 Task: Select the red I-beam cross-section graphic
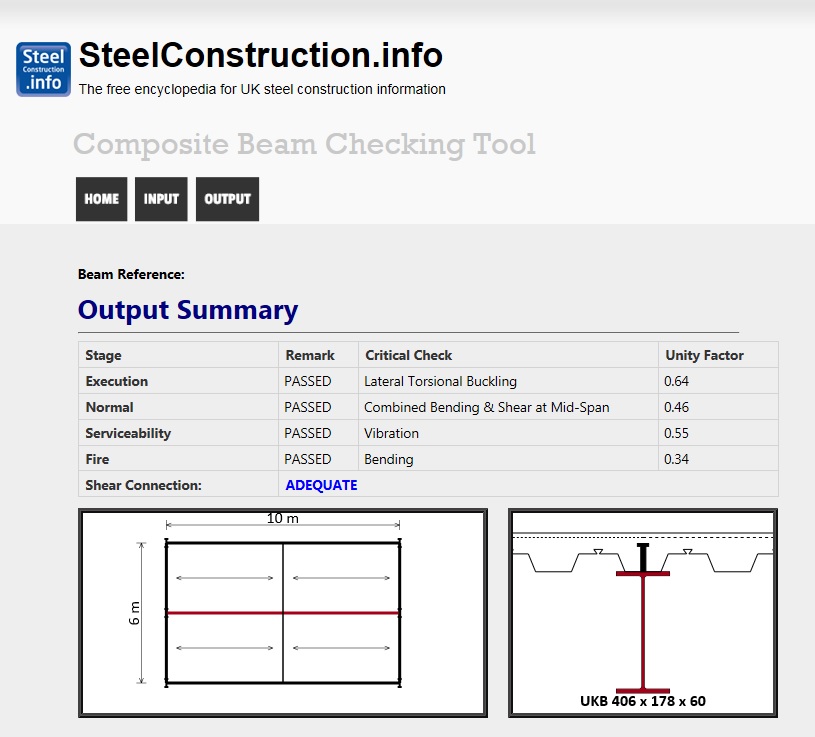[642, 632]
